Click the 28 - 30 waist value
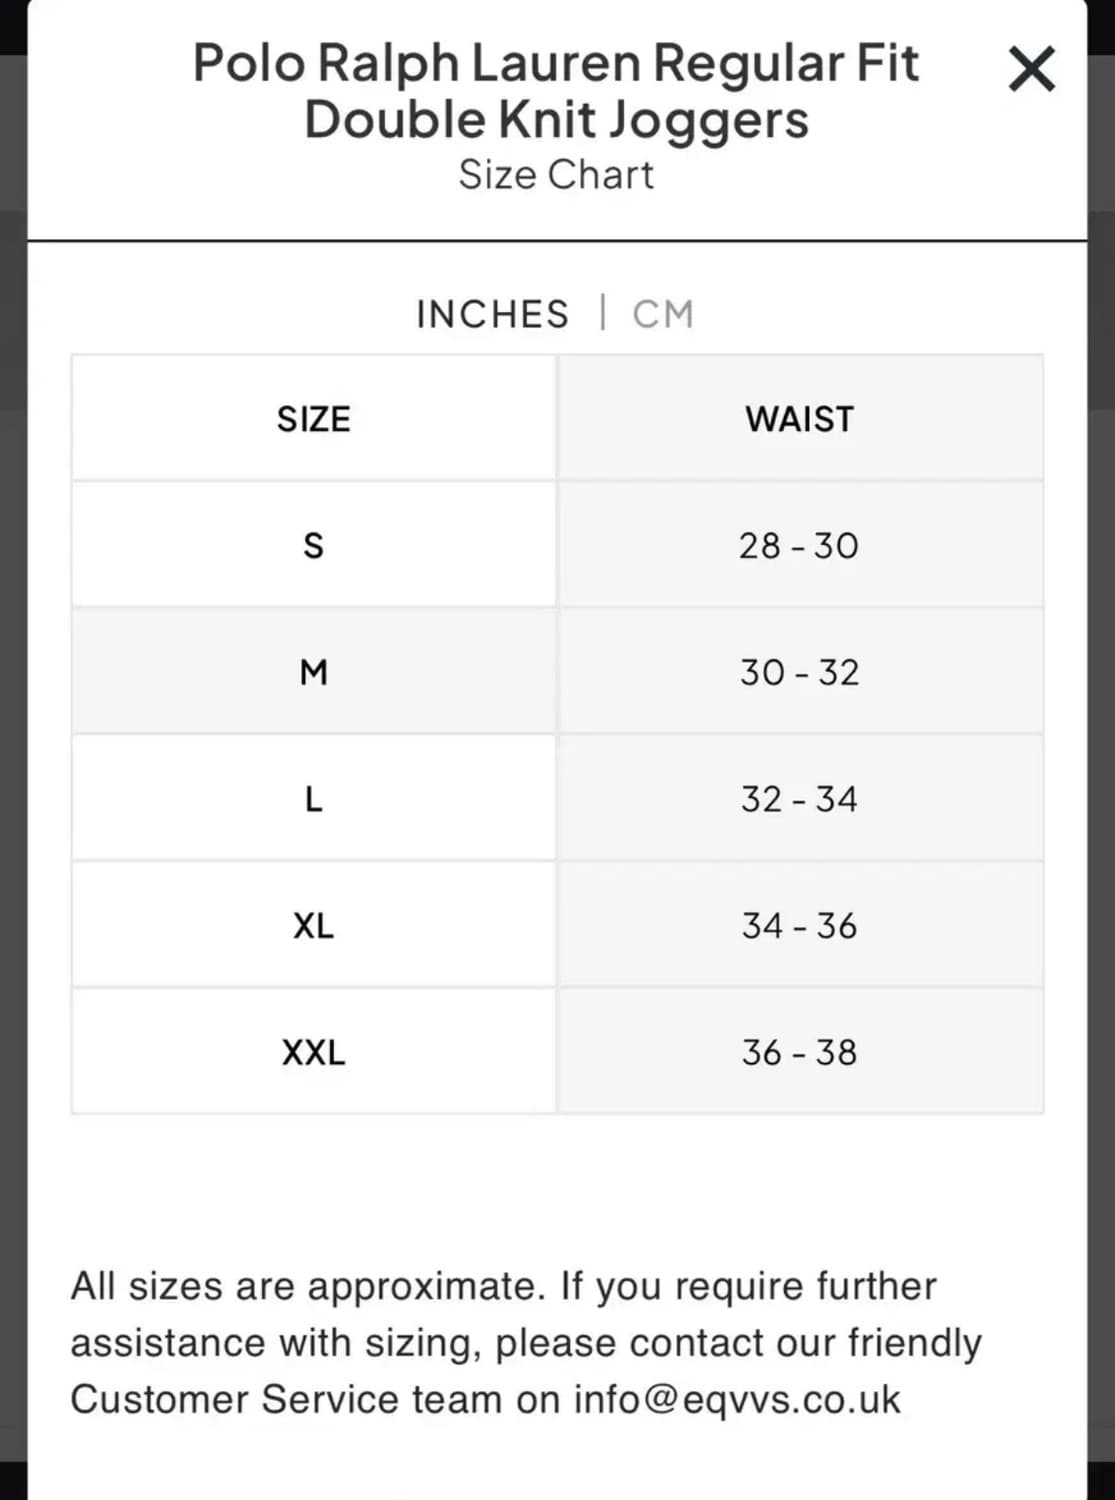 pyautogui.click(x=799, y=546)
